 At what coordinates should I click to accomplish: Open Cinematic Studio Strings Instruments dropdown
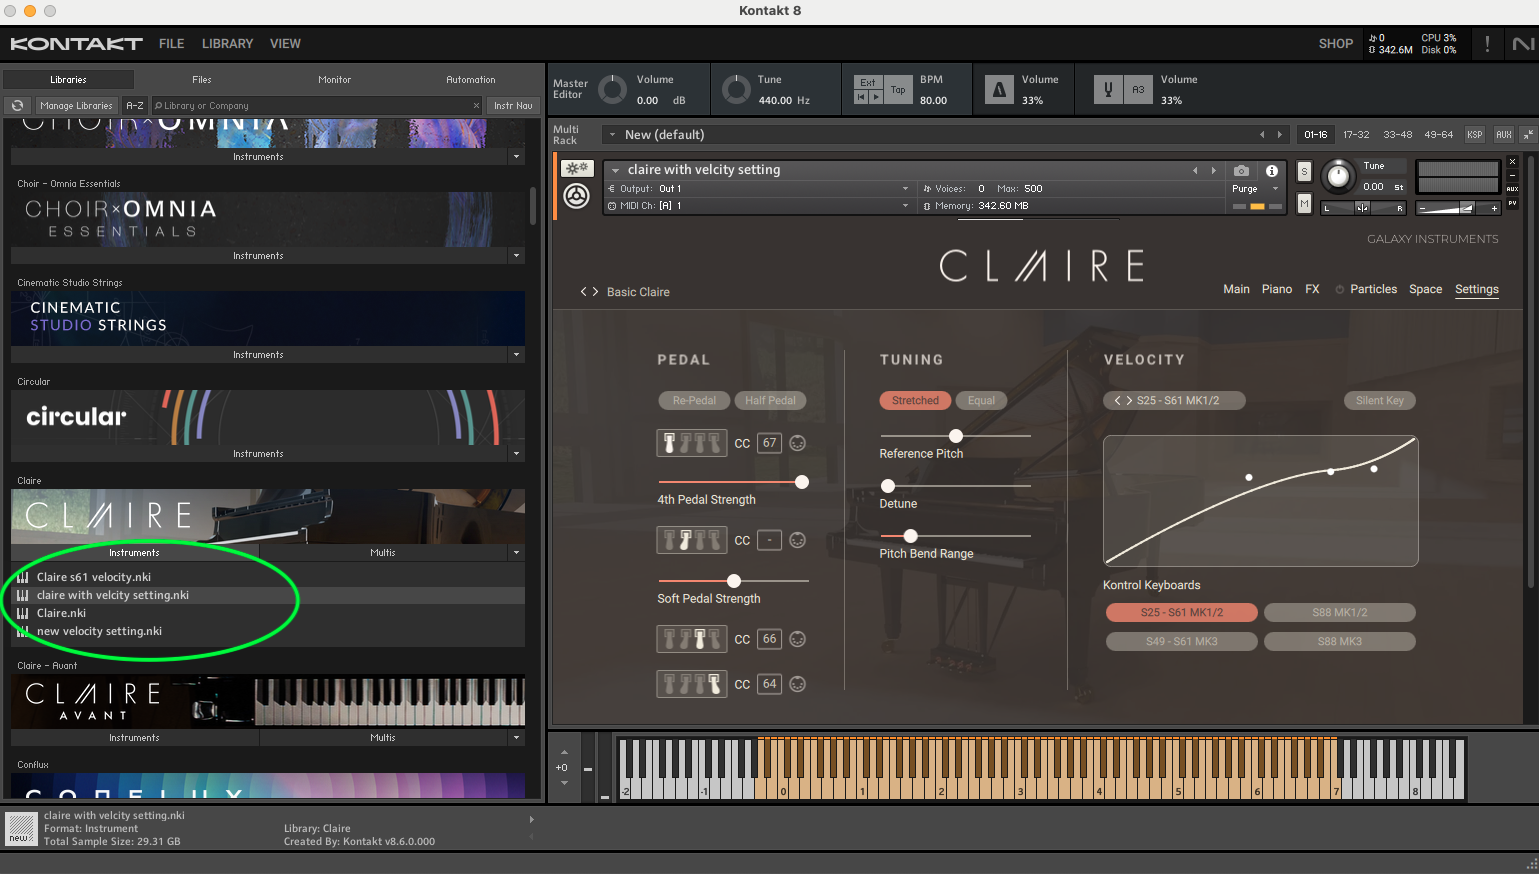516,354
